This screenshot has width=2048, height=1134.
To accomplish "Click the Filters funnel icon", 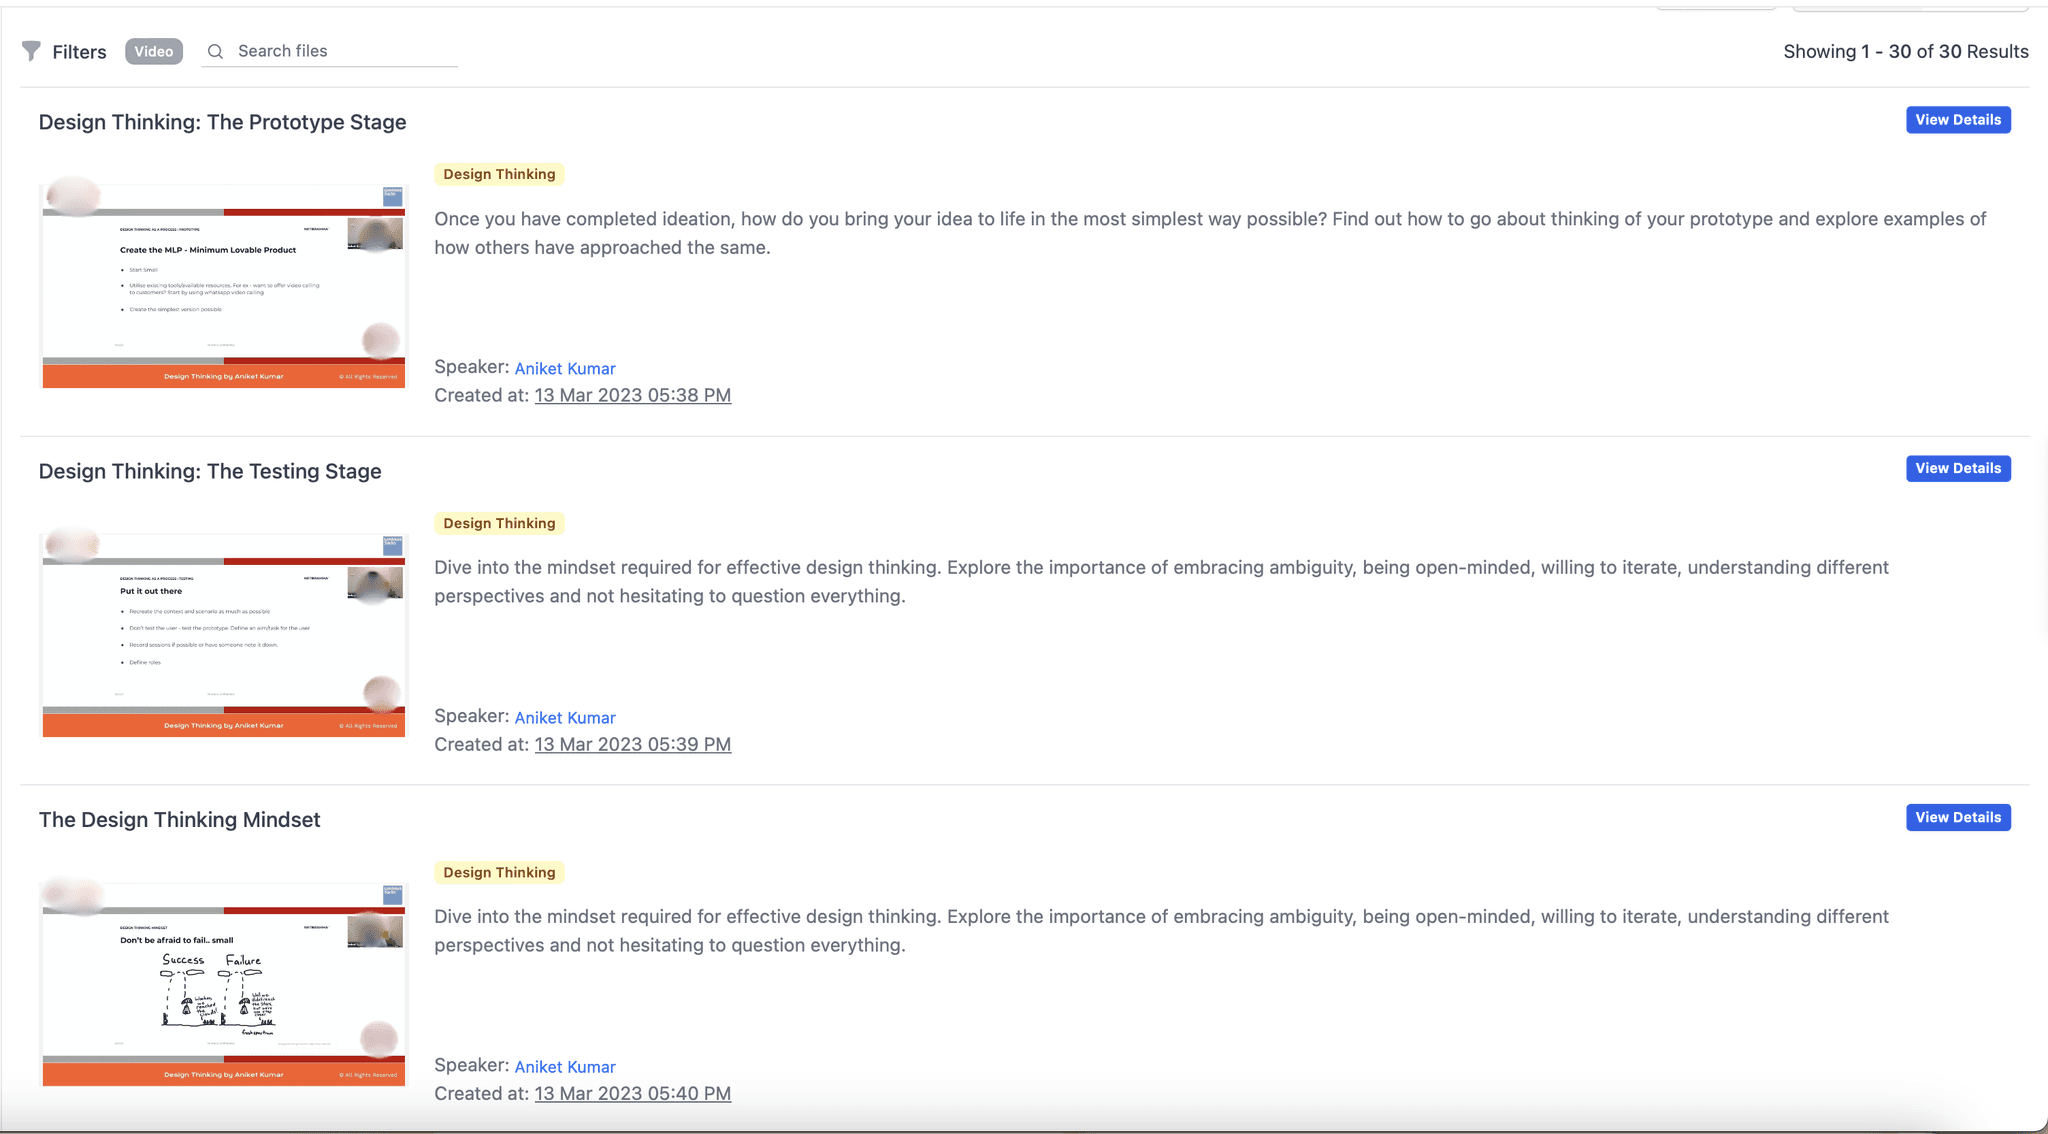I will [32, 51].
